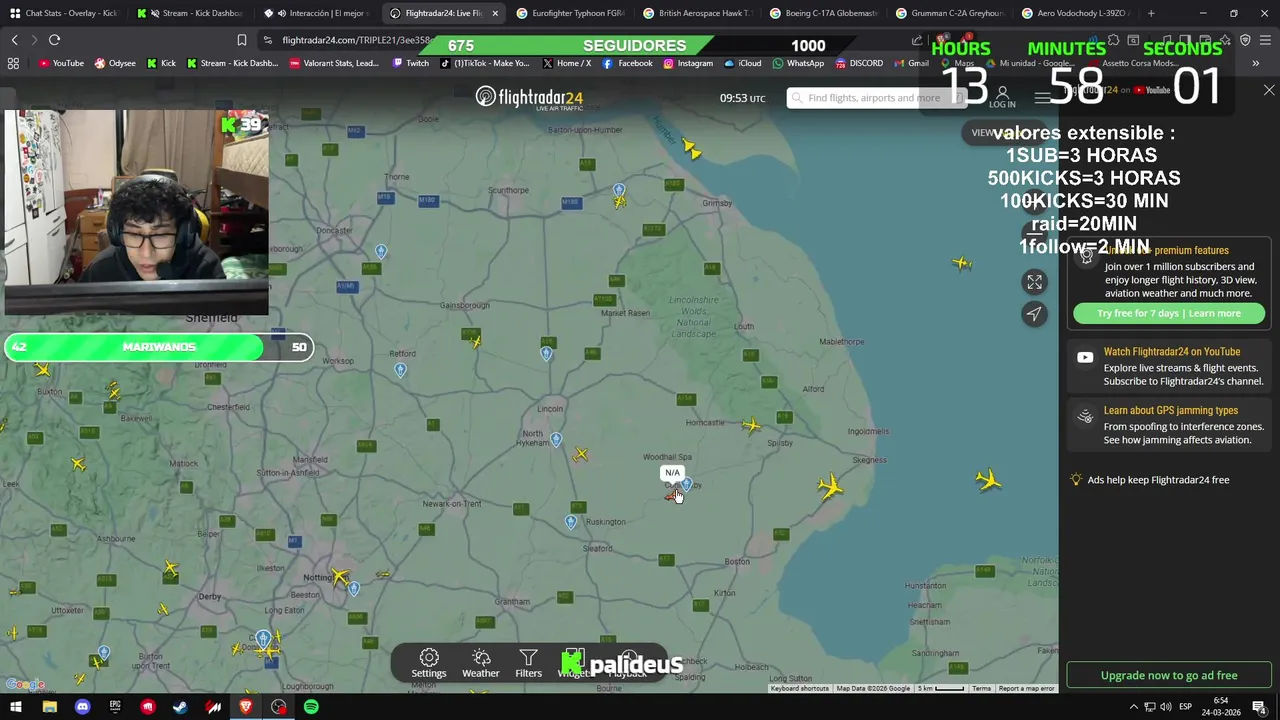The height and width of the screenshot is (720, 1280).
Task: Open Valorant Stats bookmark
Action: [x=334, y=63]
